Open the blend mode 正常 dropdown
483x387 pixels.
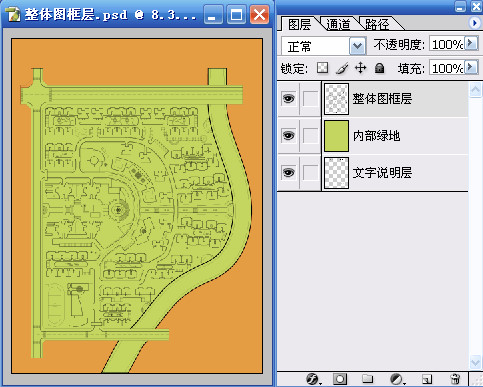tap(357, 46)
